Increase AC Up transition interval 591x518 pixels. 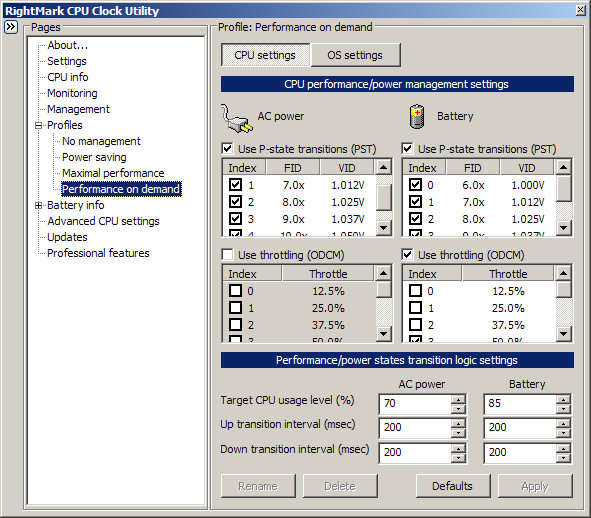[458, 424]
